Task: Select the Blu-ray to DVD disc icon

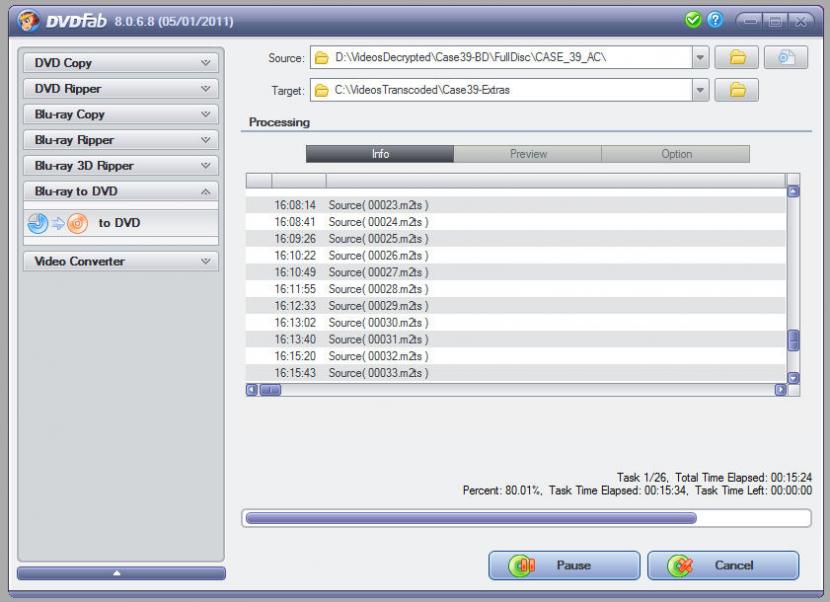Action: (58, 223)
